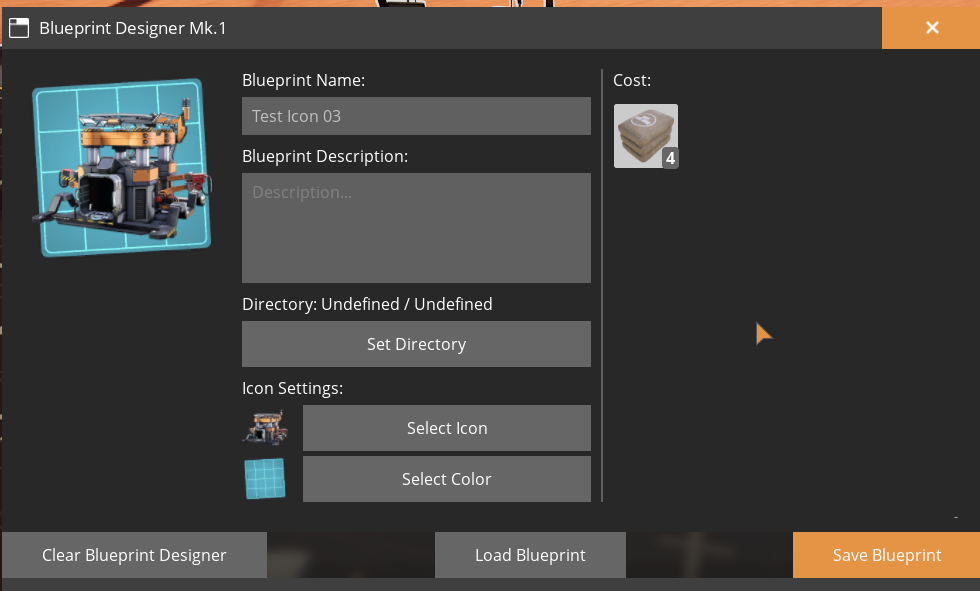Click the 'Blueprint Description:' label
The height and width of the screenshot is (591, 980).
click(x=325, y=156)
